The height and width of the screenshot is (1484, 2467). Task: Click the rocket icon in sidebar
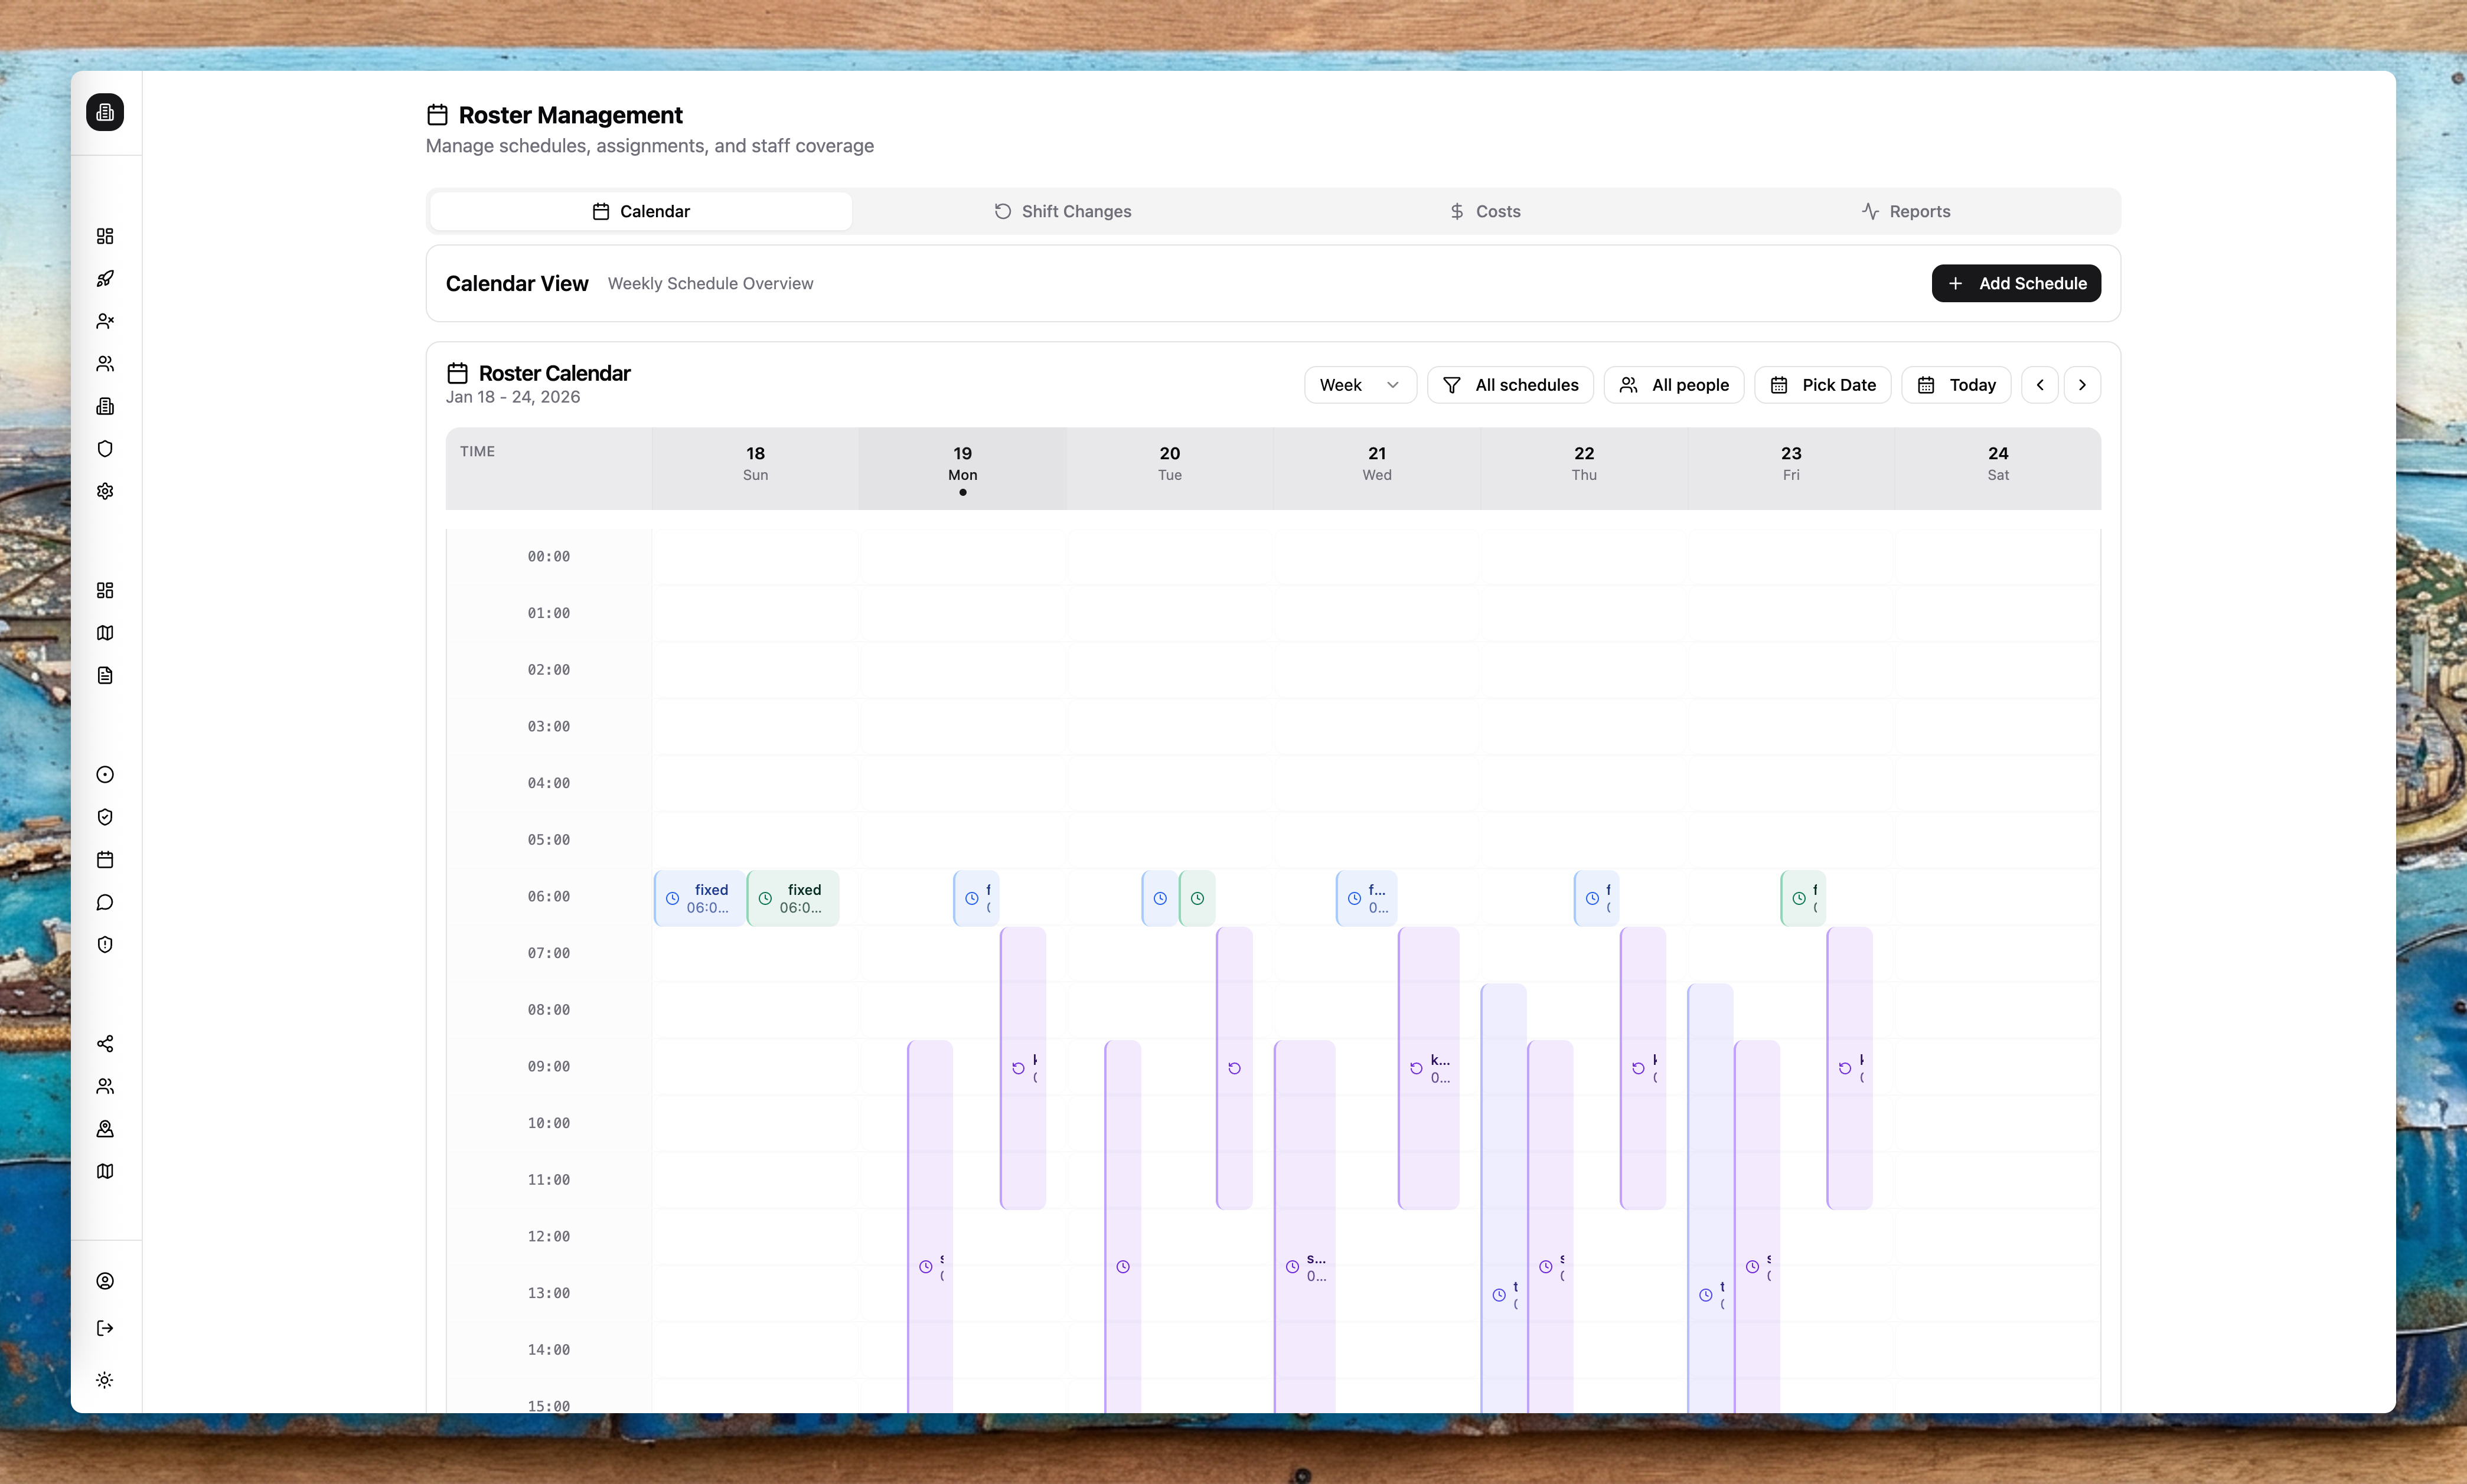point(105,278)
